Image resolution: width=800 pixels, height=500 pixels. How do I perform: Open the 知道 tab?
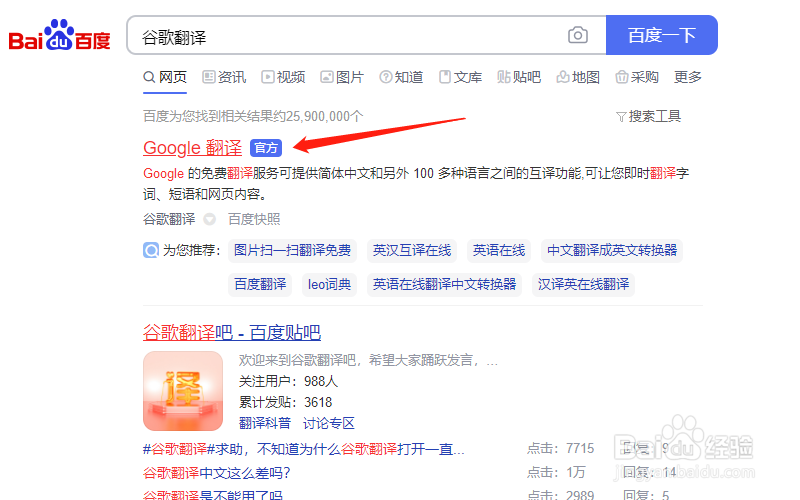click(401, 77)
